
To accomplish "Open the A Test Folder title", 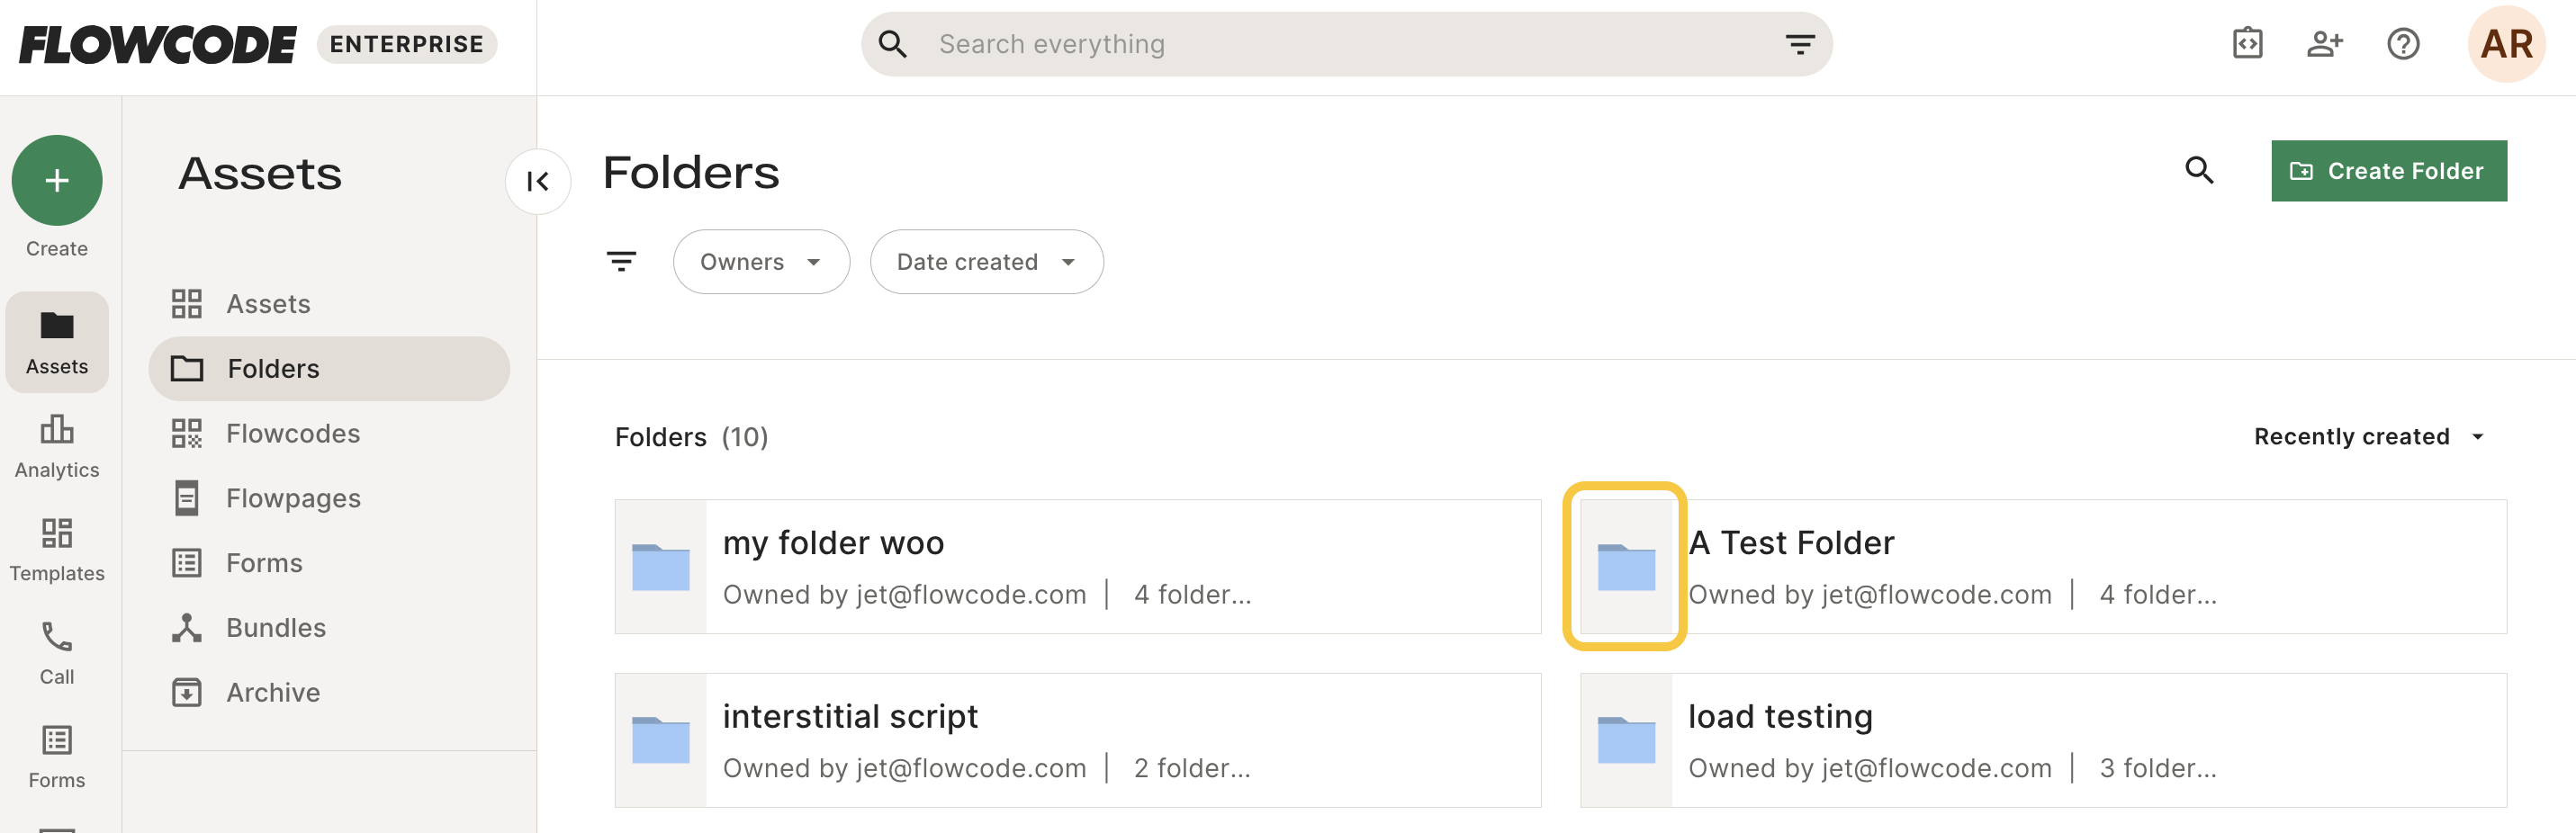I will click(x=1791, y=543).
